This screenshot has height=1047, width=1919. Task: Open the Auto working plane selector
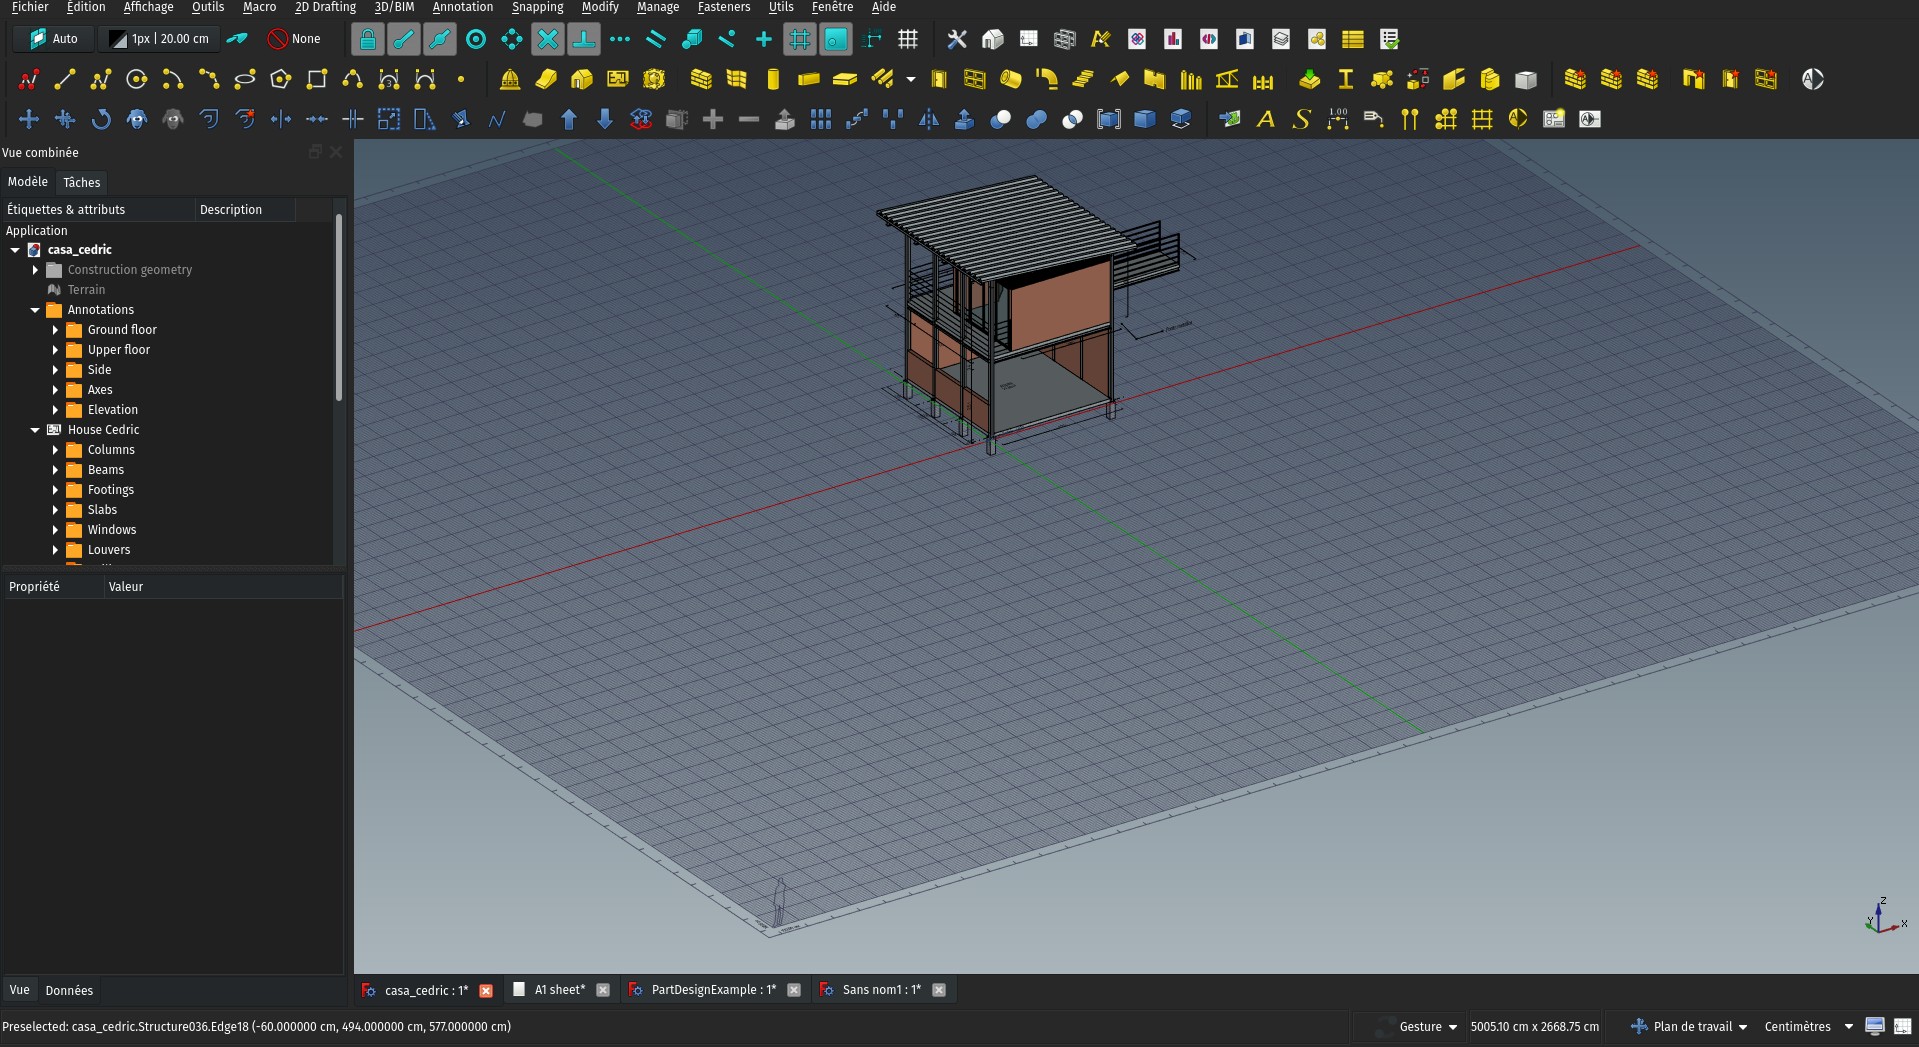click(x=54, y=39)
